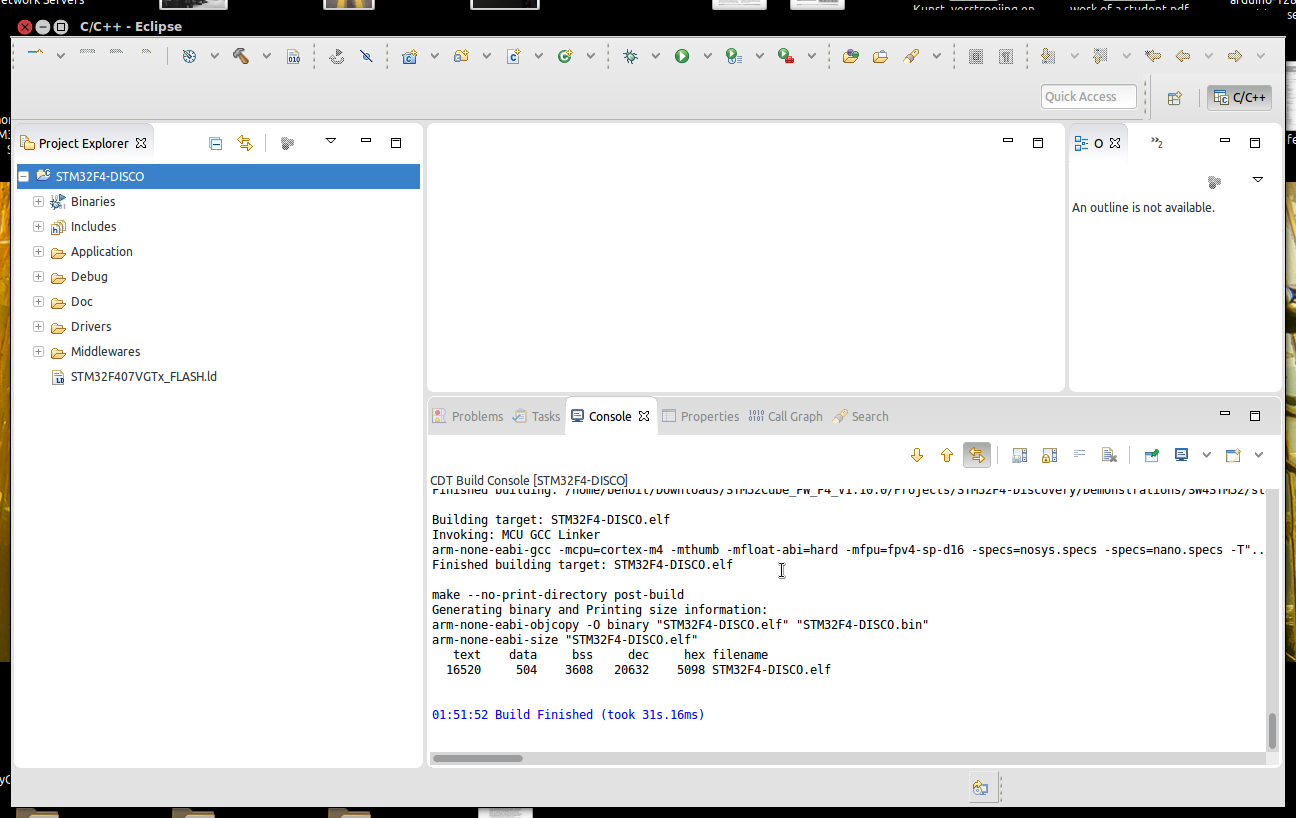This screenshot has width=1296, height=818.
Task: Open the build configuration manager toolbar icon
Action: pyautogui.click(x=189, y=56)
